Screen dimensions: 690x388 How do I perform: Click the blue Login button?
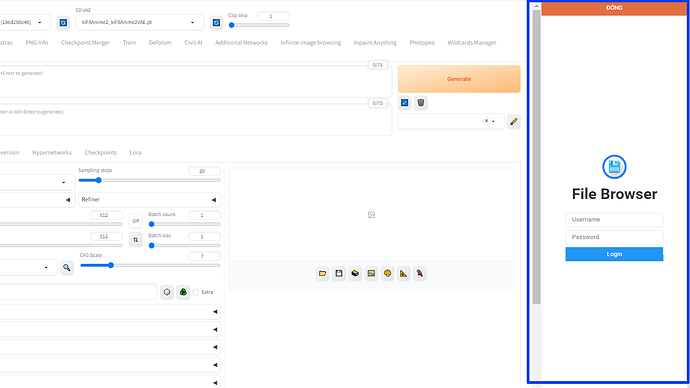[x=614, y=254]
